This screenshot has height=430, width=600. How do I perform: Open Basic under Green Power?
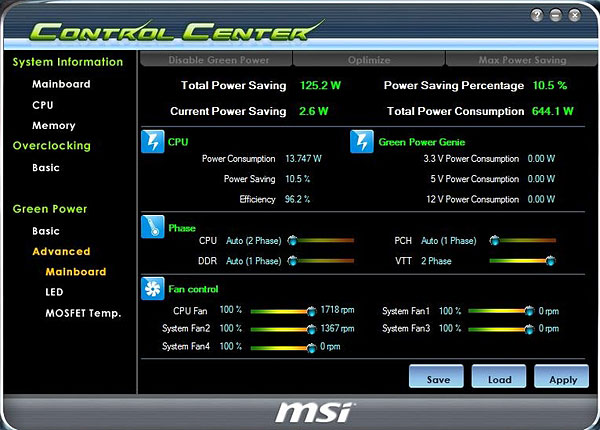[46, 231]
